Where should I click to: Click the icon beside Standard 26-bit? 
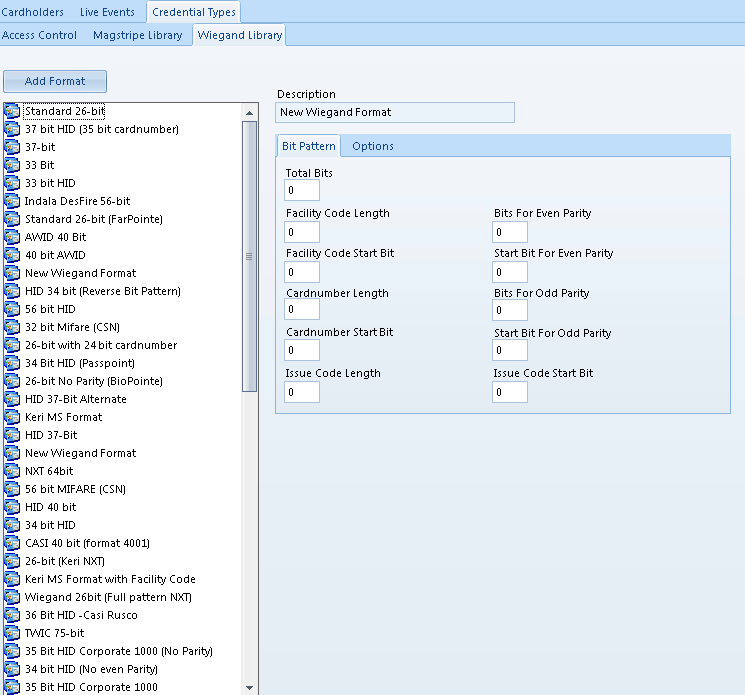pyautogui.click(x=12, y=111)
